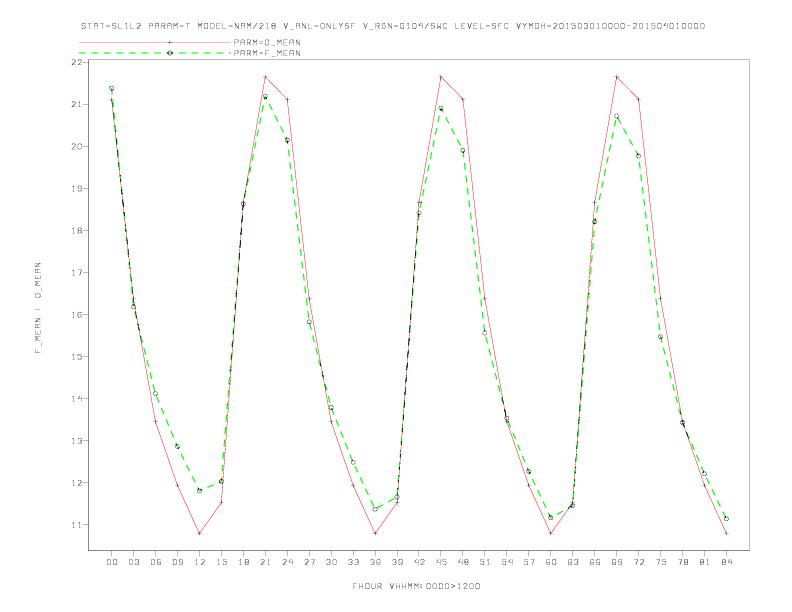This screenshot has width=792, height=612.
Task: Click y-axis tick label 17
Action: tap(77, 272)
